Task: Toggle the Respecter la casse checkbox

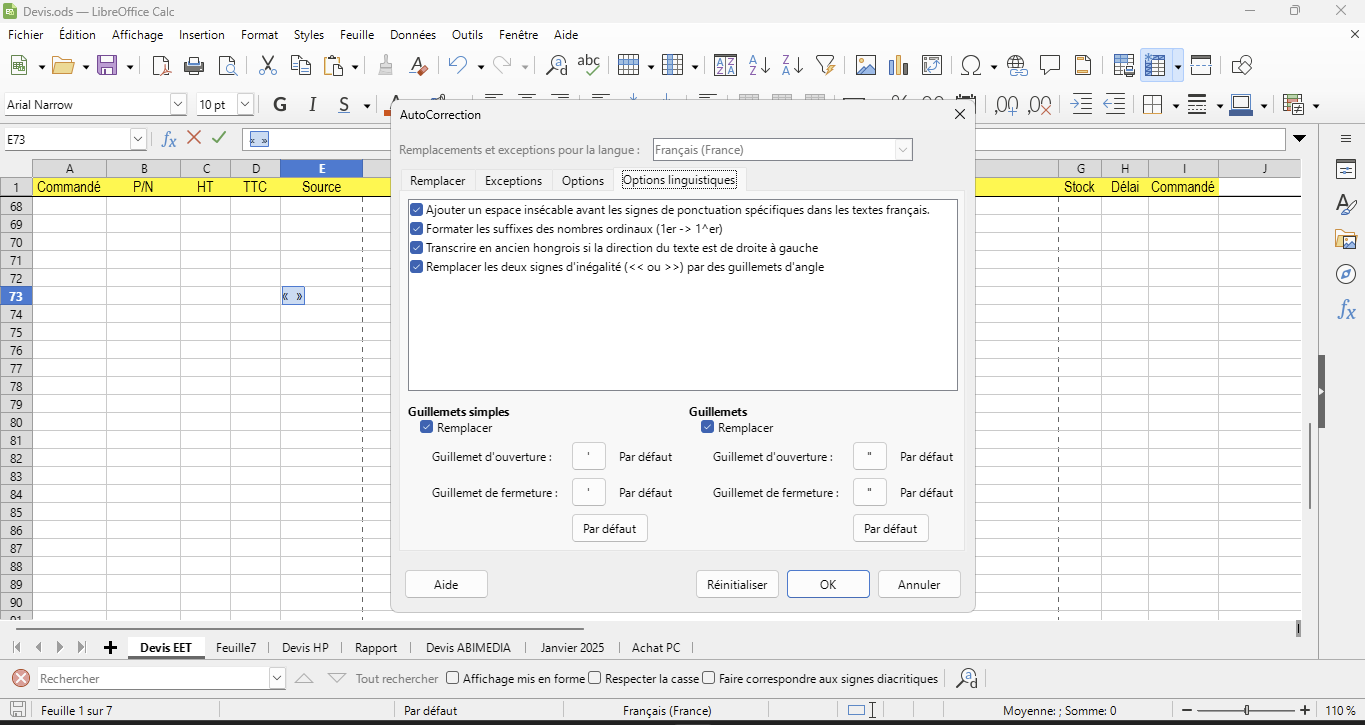Action: pos(595,678)
